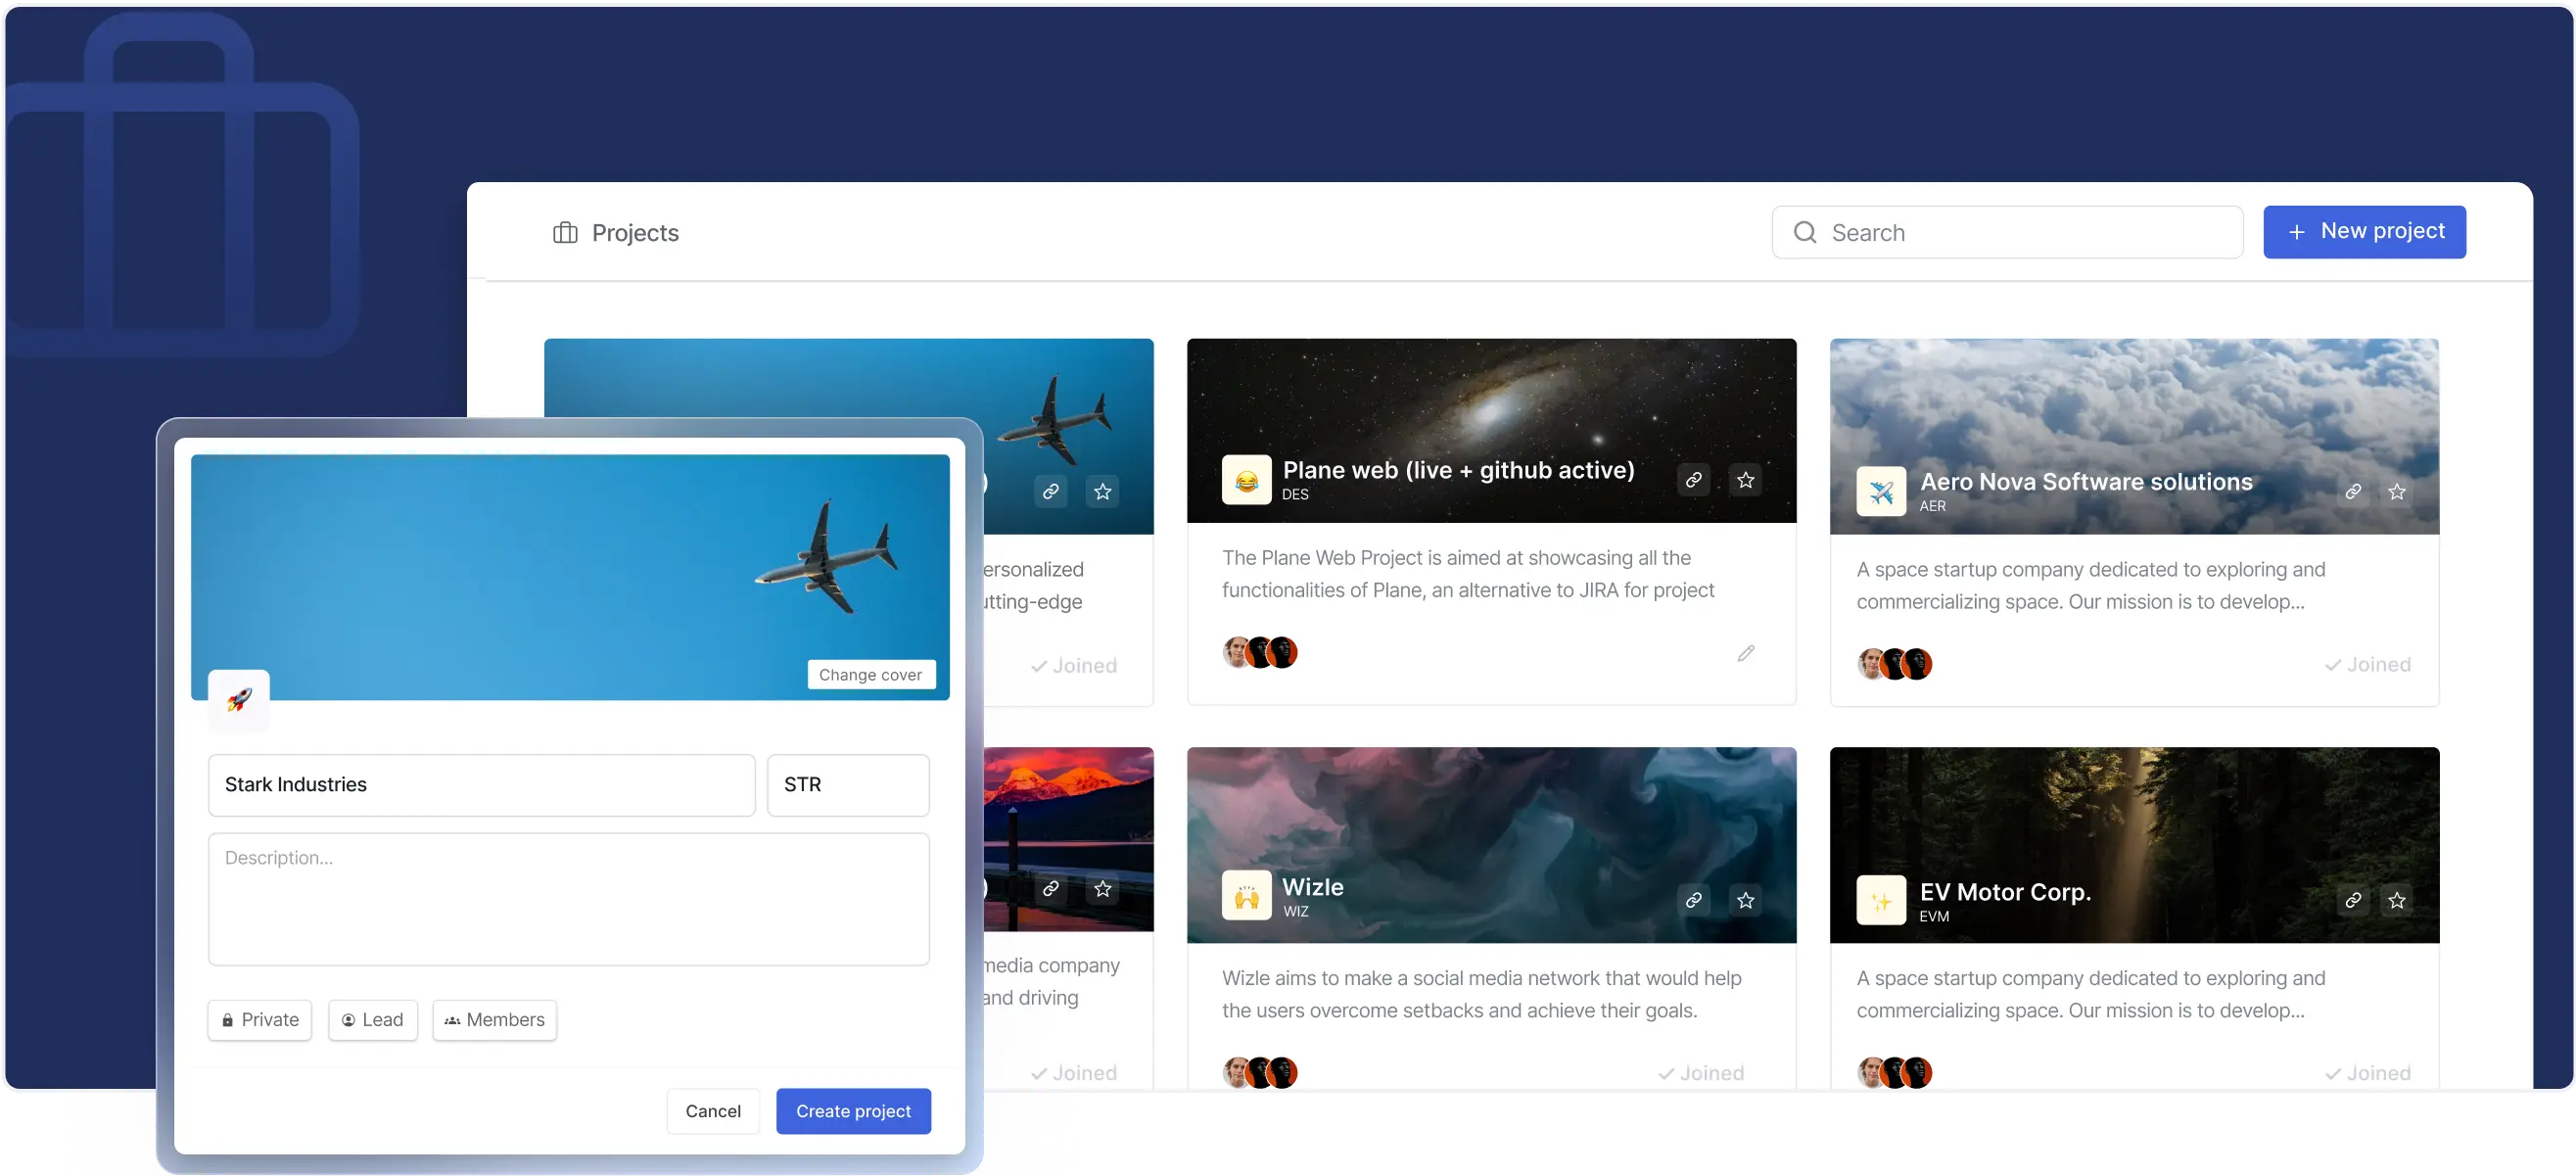The height and width of the screenshot is (1176, 2576).
Task: Click the pencil edit icon on Plane web
Action: point(1745,653)
